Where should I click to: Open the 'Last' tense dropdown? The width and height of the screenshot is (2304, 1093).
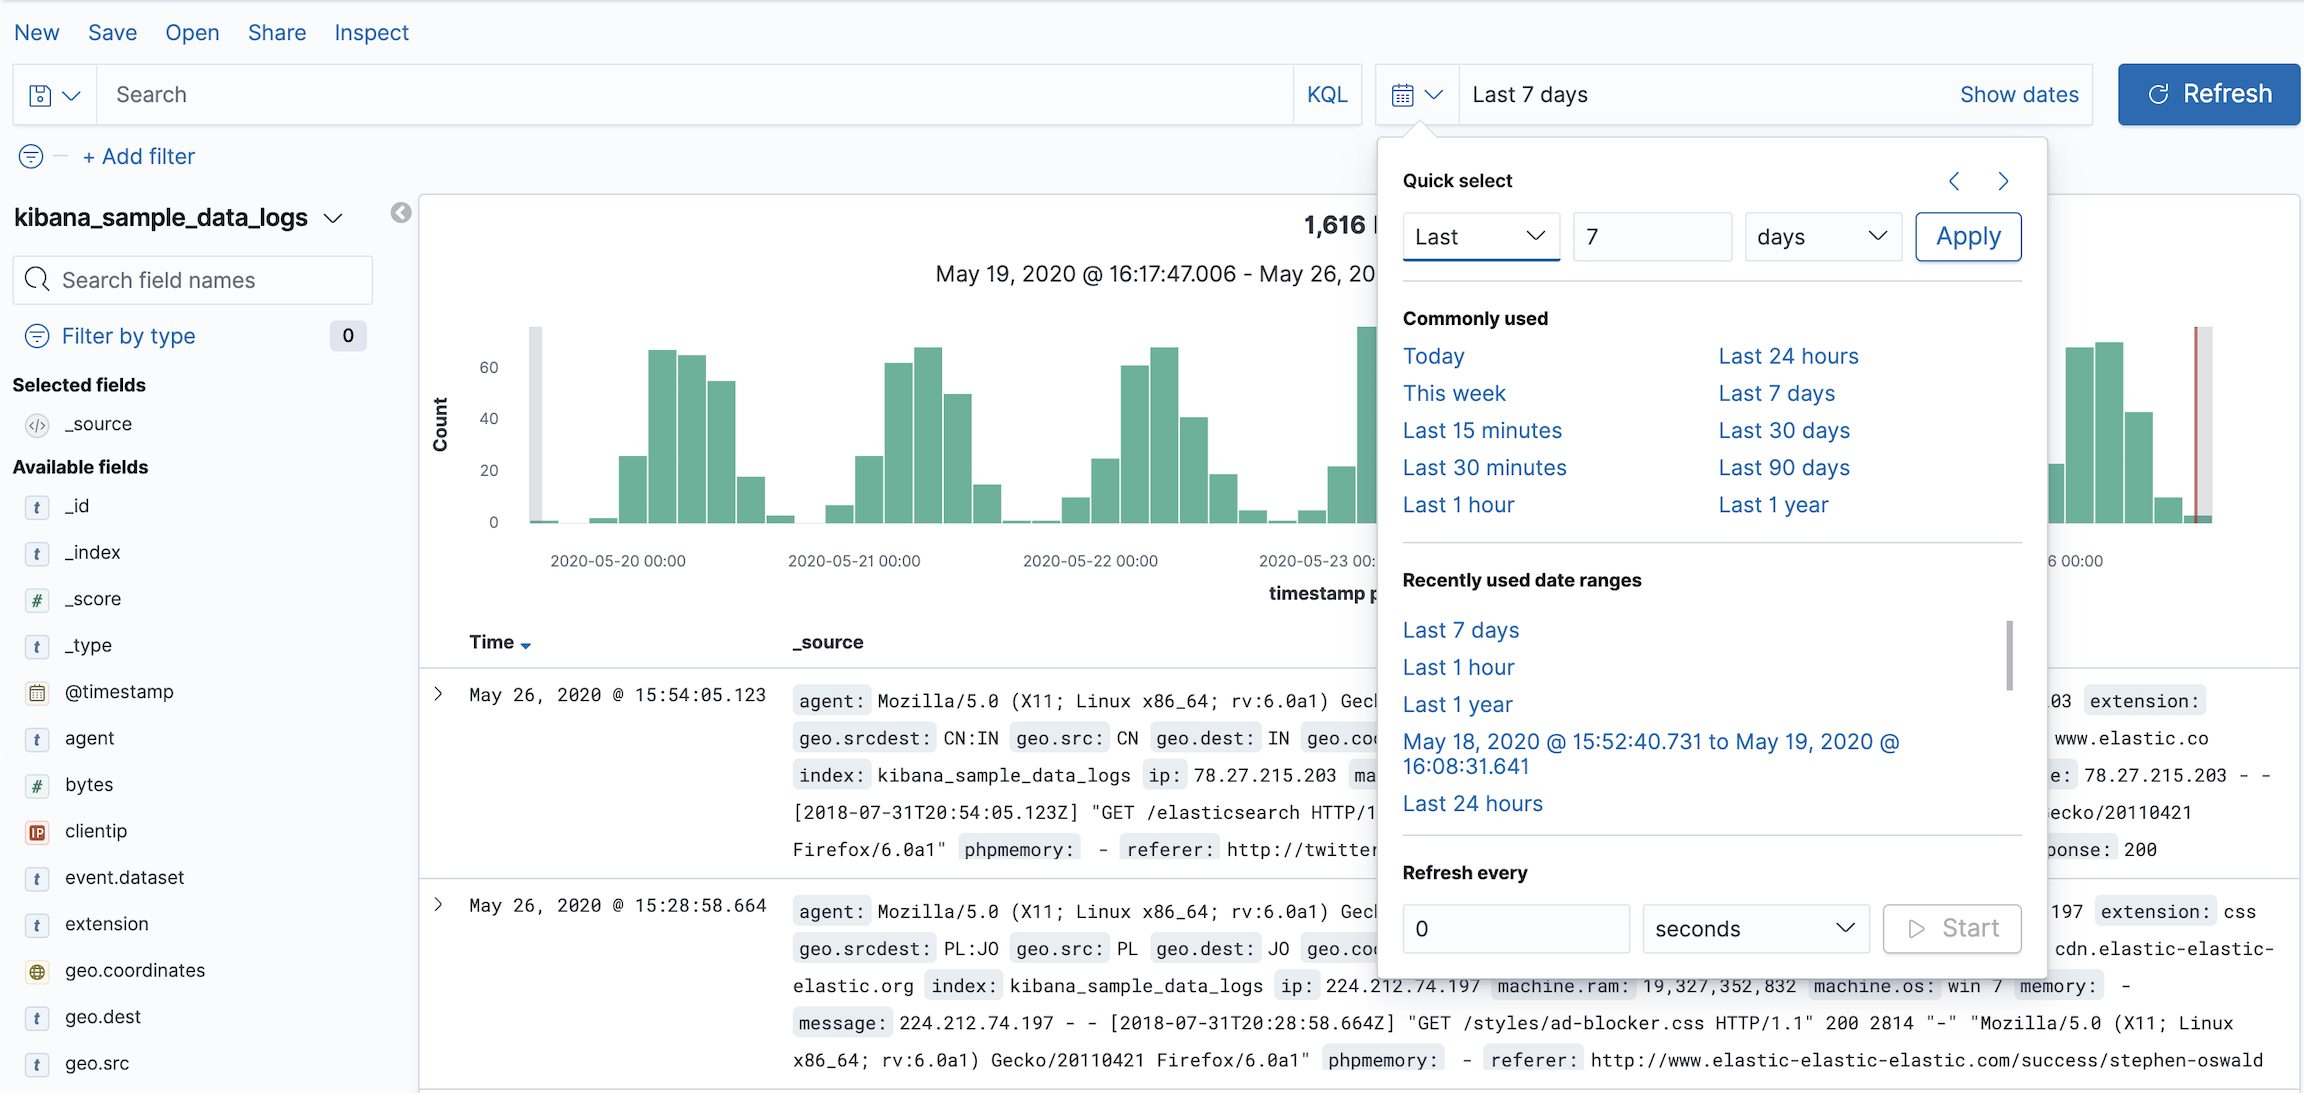click(1480, 237)
